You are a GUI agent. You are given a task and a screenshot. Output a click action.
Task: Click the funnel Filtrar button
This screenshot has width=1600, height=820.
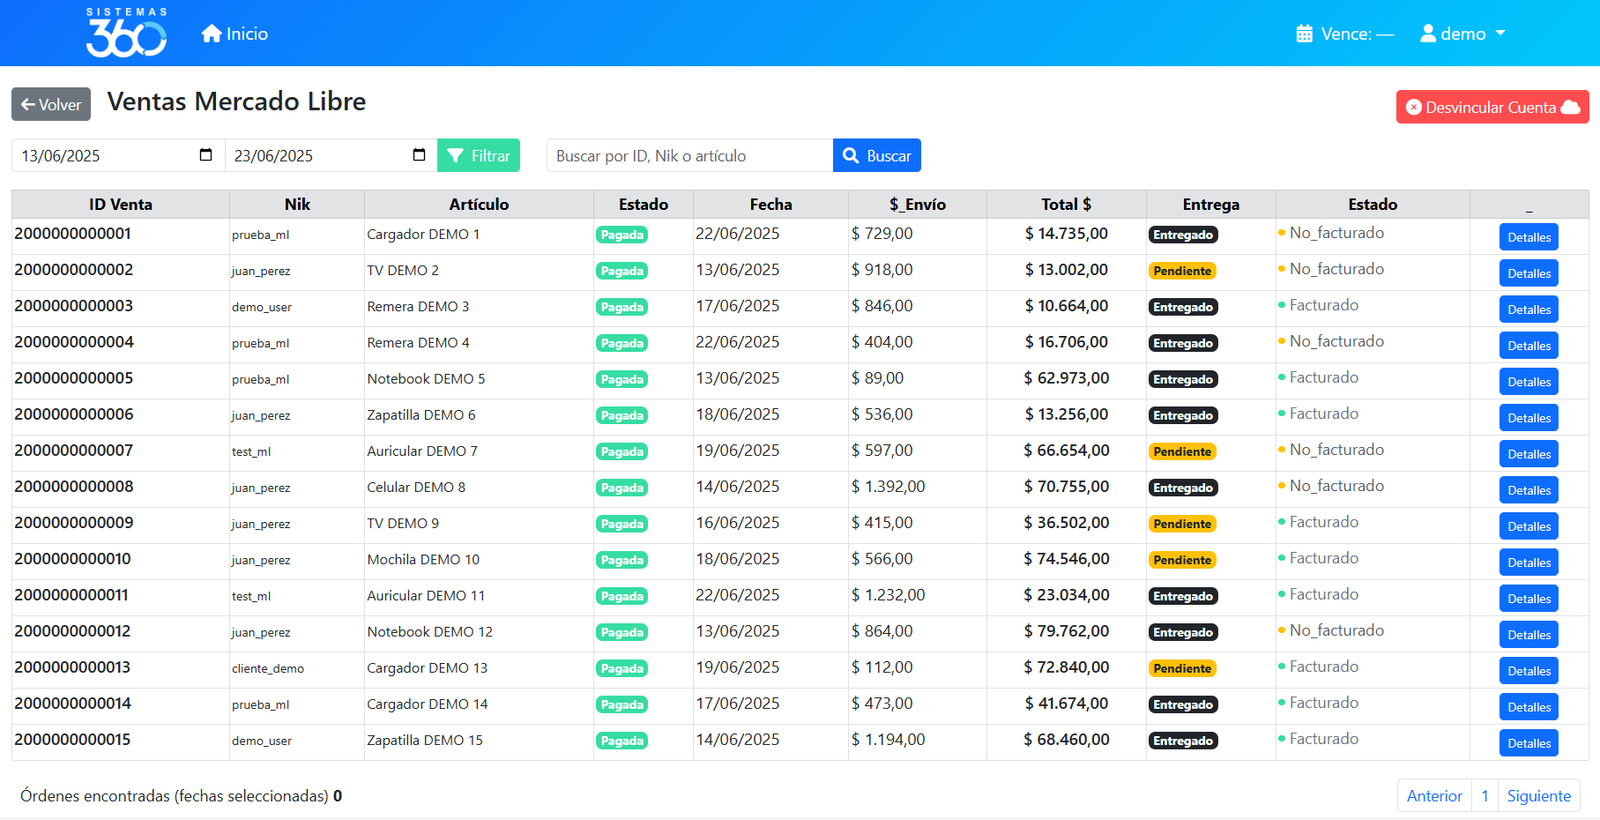coord(478,156)
